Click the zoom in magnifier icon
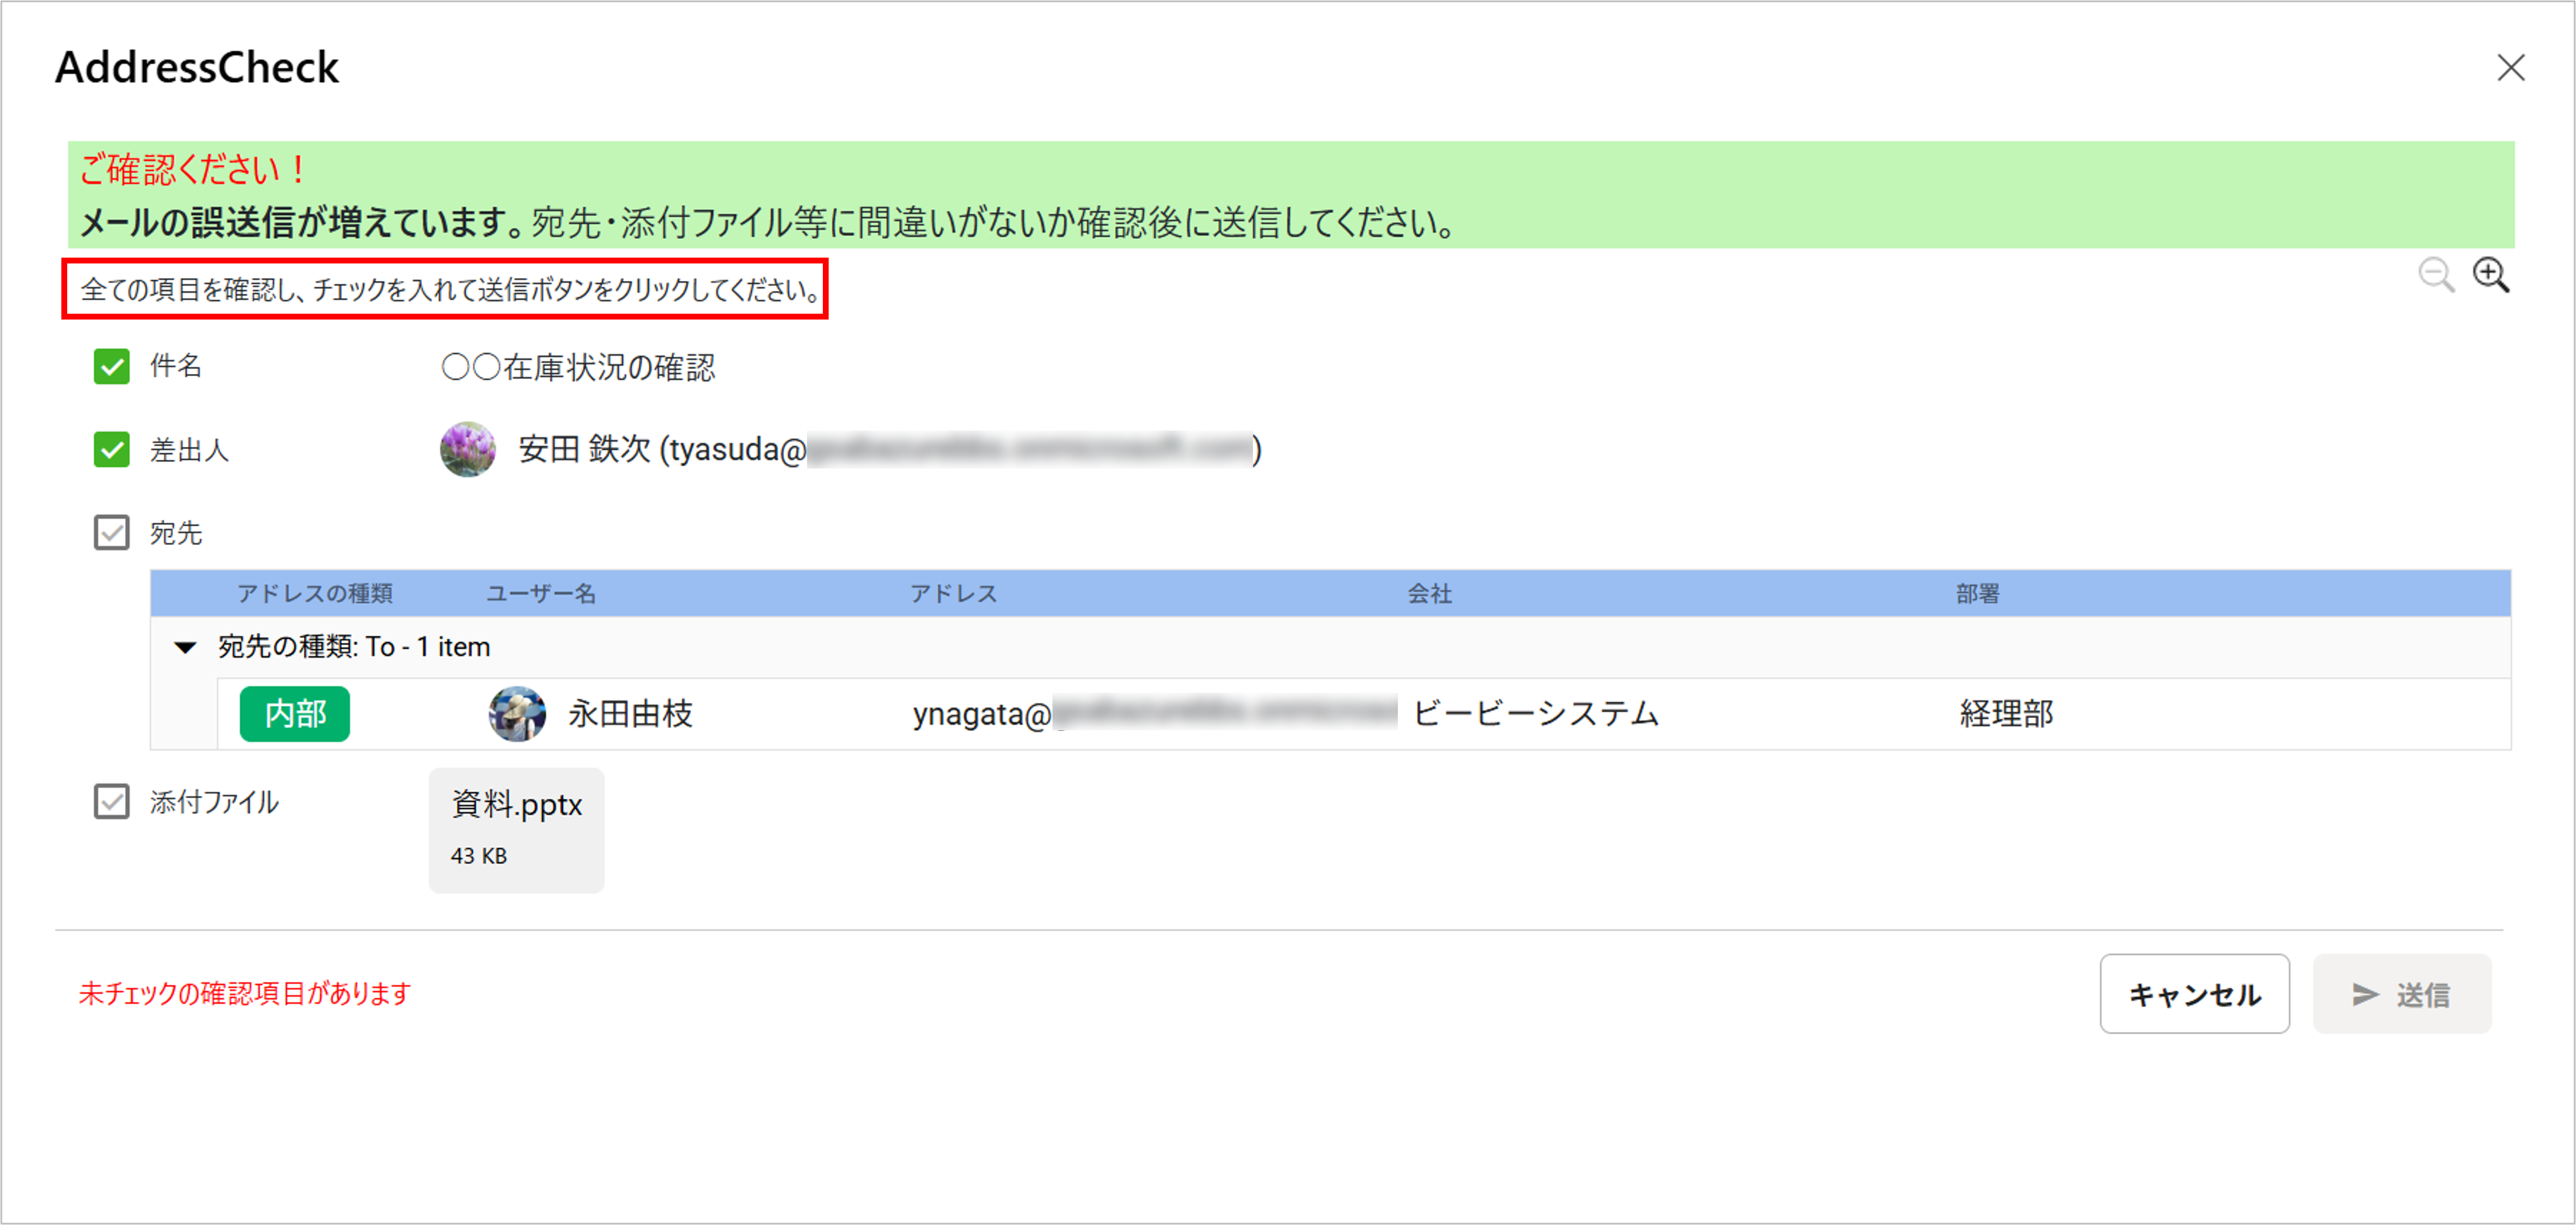Image resolution: width=2576 pixels, height=1225 pixels. click(2489, 274)
